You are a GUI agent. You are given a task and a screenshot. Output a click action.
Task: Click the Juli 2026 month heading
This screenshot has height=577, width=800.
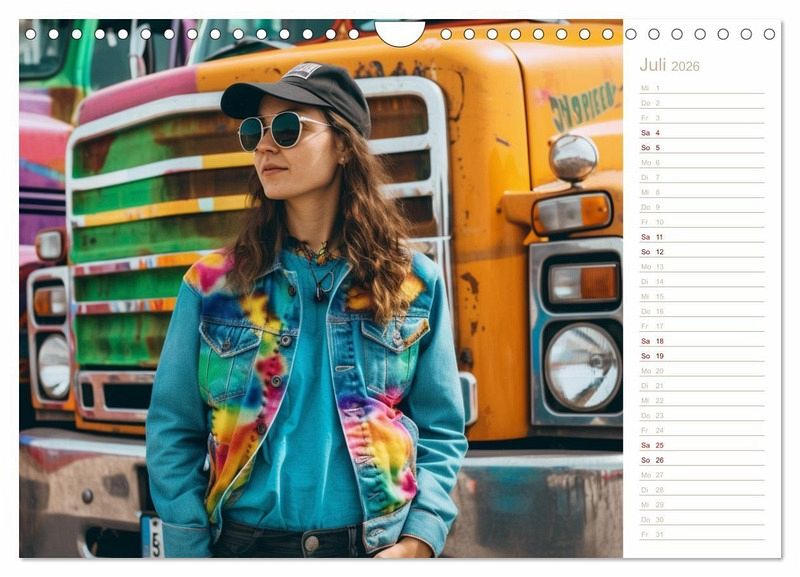(x=669, y=65)
